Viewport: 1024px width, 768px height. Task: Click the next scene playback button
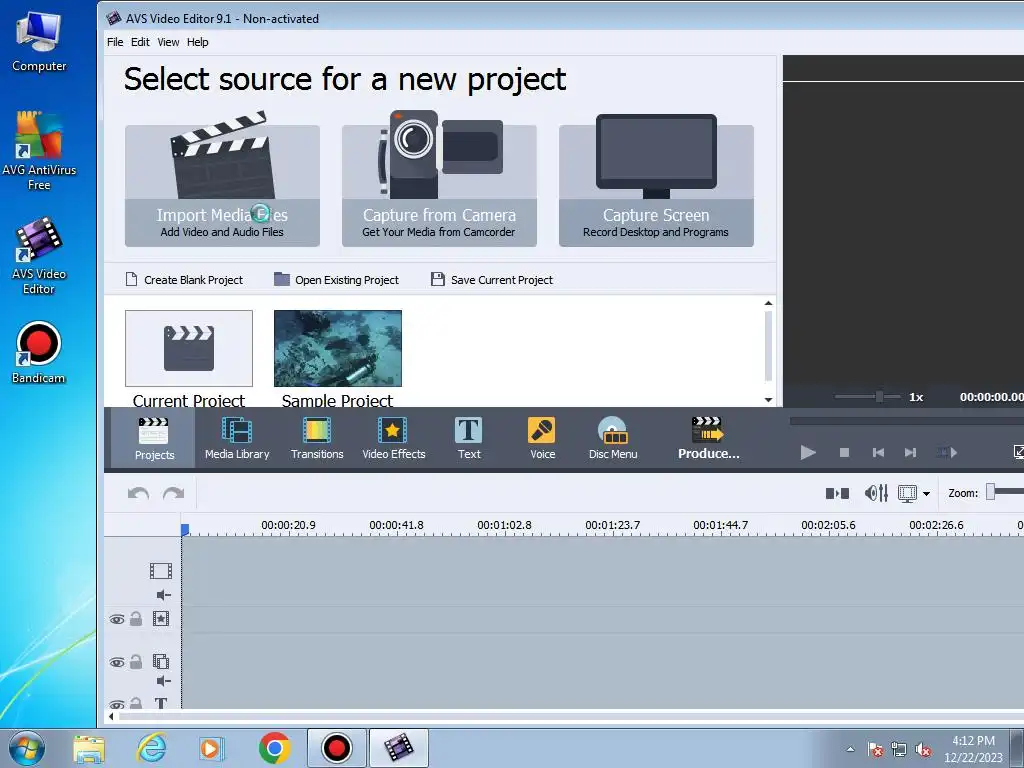(x=947, y=452)
